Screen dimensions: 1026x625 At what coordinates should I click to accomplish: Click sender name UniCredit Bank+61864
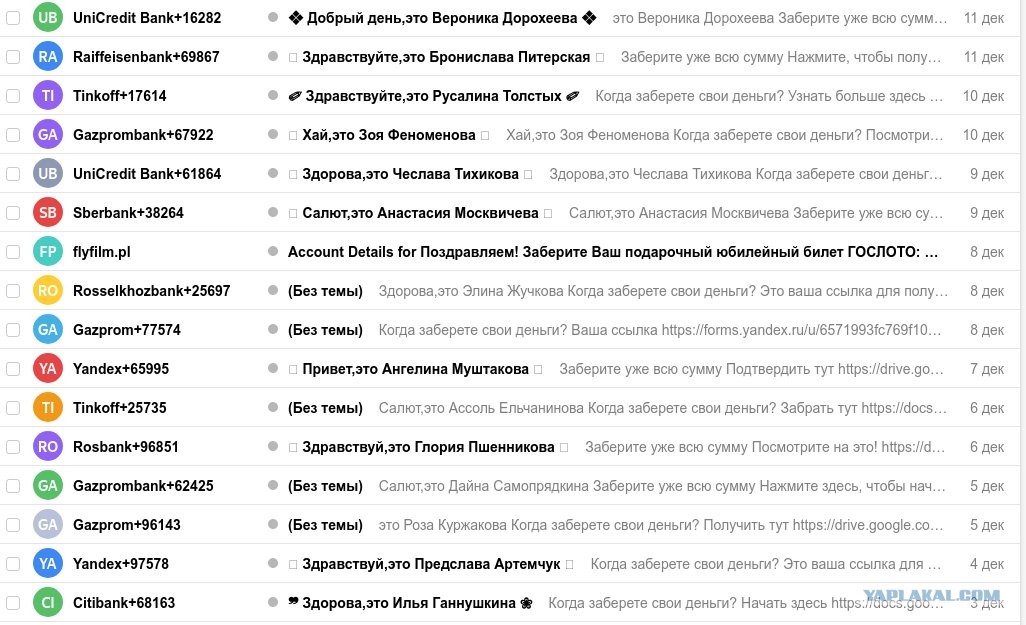147,174
